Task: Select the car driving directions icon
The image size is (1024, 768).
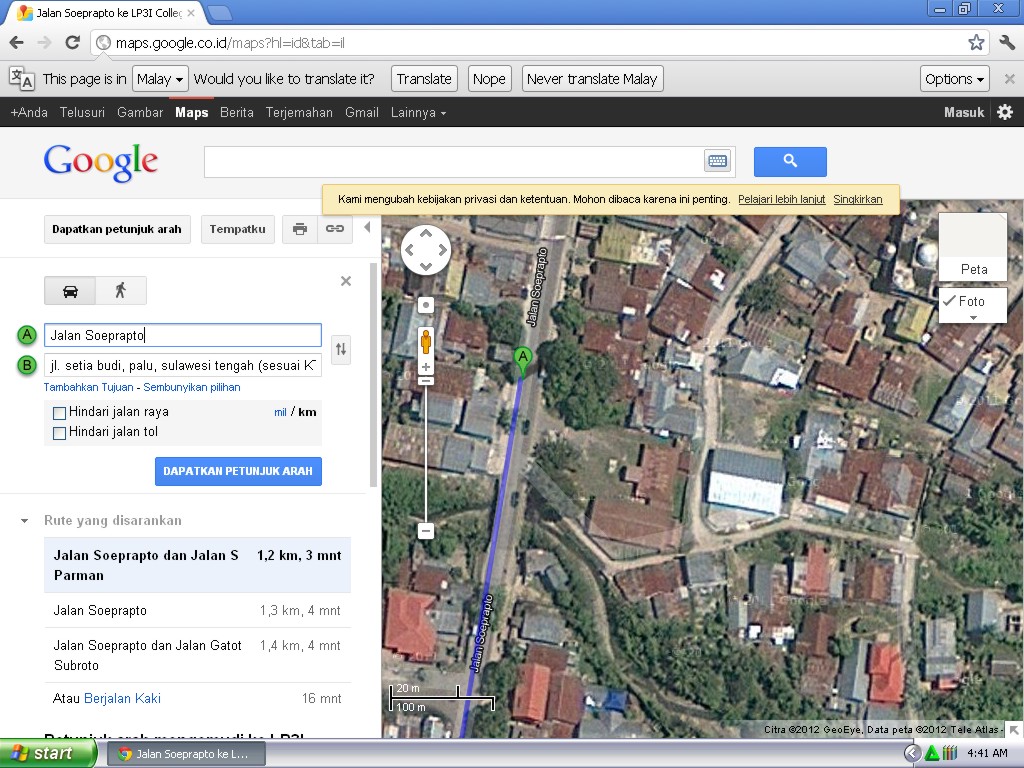Action: click(x=68, y=290)
